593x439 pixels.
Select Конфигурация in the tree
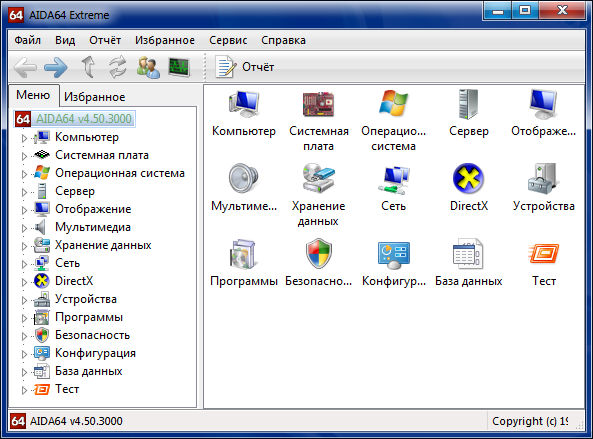coord(95,353)
